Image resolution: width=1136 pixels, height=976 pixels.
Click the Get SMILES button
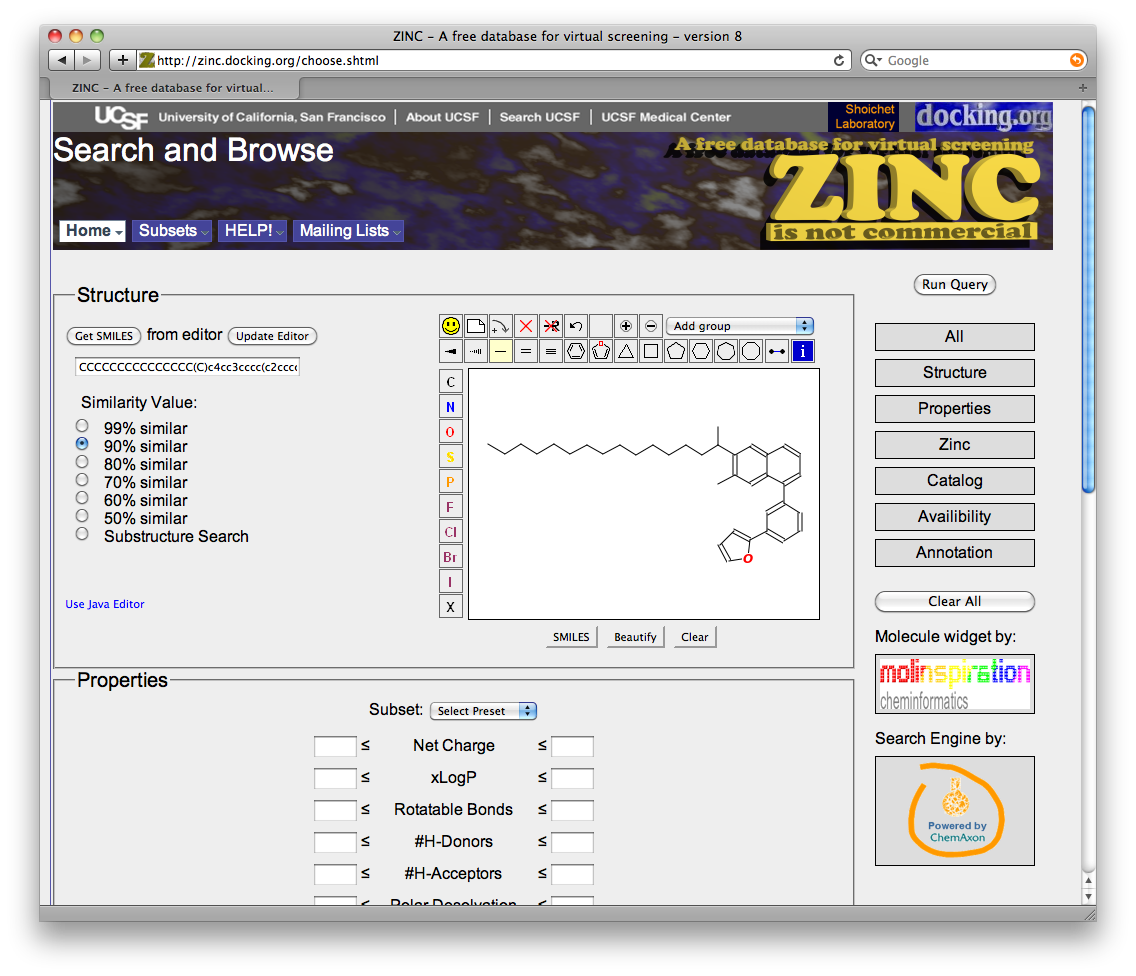tap(104, 335)
